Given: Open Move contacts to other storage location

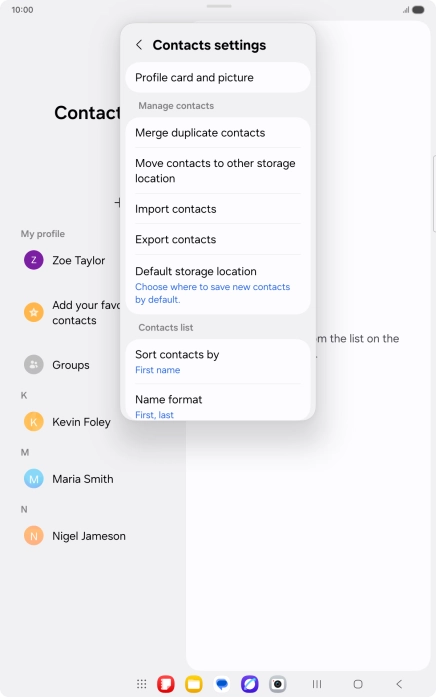Looking at the screenshot, I should (x=218, y=171).
